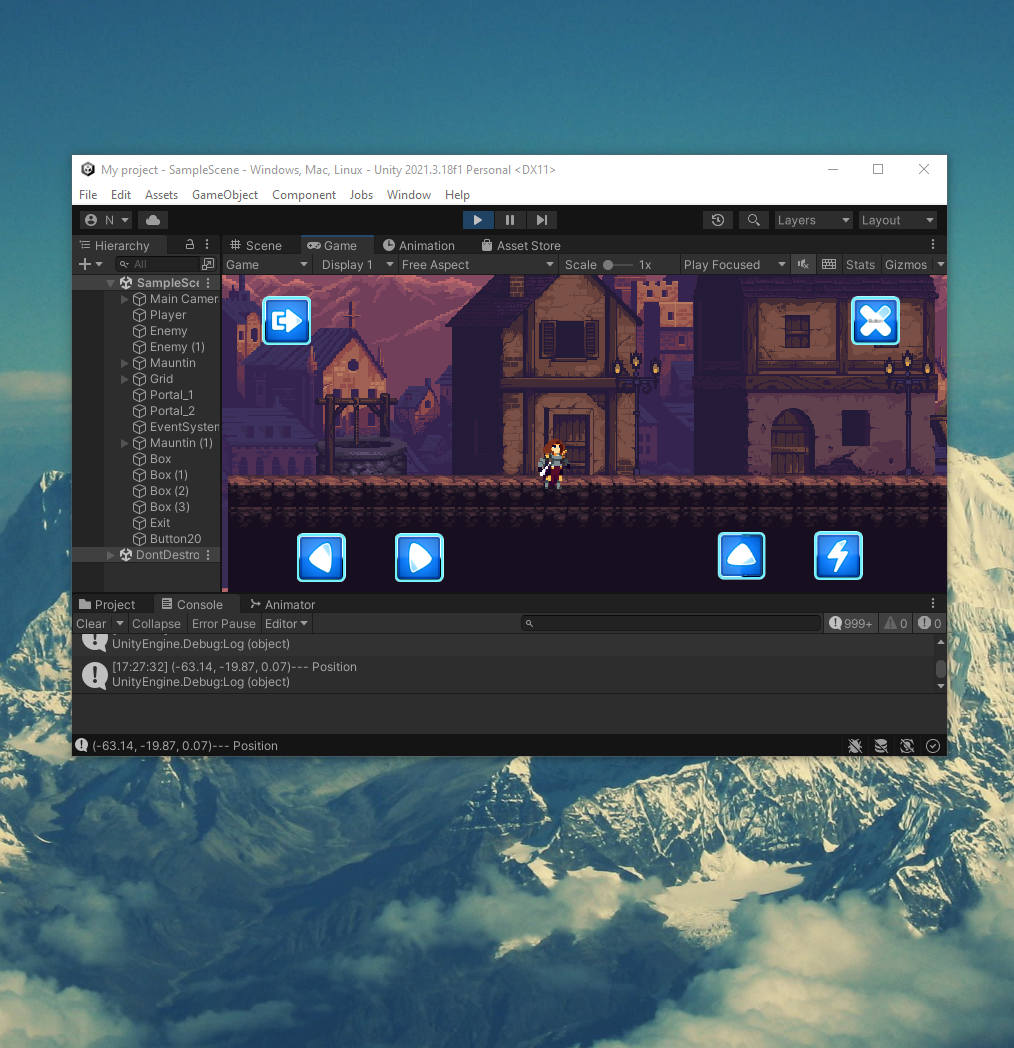Open the Layout dropdown
Image resolution: width=1014 pixels, height=1048 pixels.
pos(897,220)
